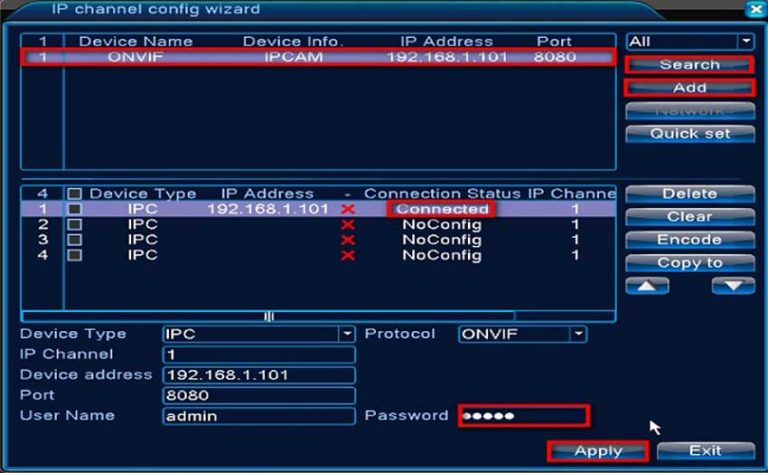Check the box for channel 1 IPC
Viewport: 768px width, 473px height.
coord(75,210)
